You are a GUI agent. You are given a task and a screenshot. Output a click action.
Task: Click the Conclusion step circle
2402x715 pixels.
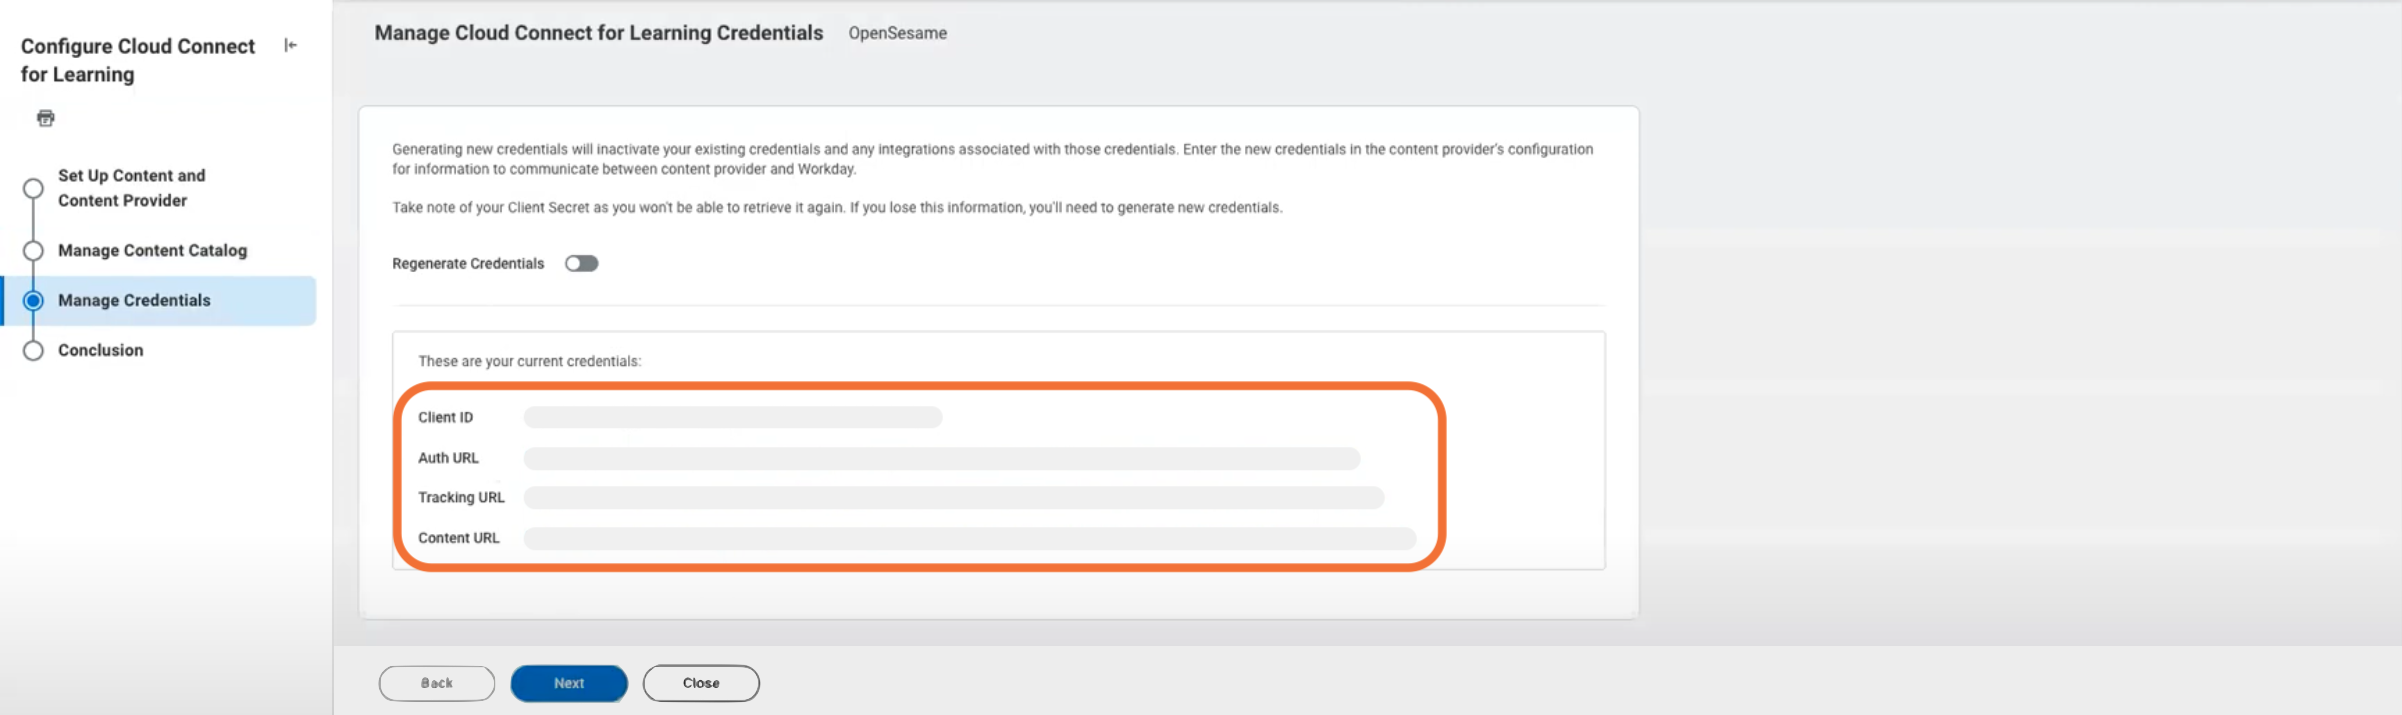pos(33,350)
